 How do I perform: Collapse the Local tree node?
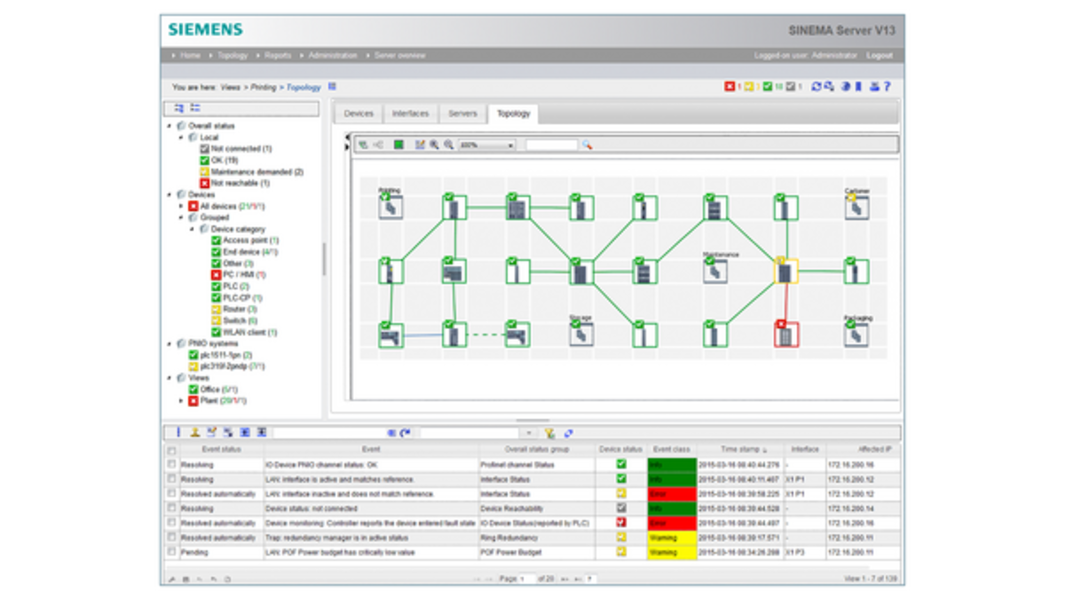(x=181, y=137)
